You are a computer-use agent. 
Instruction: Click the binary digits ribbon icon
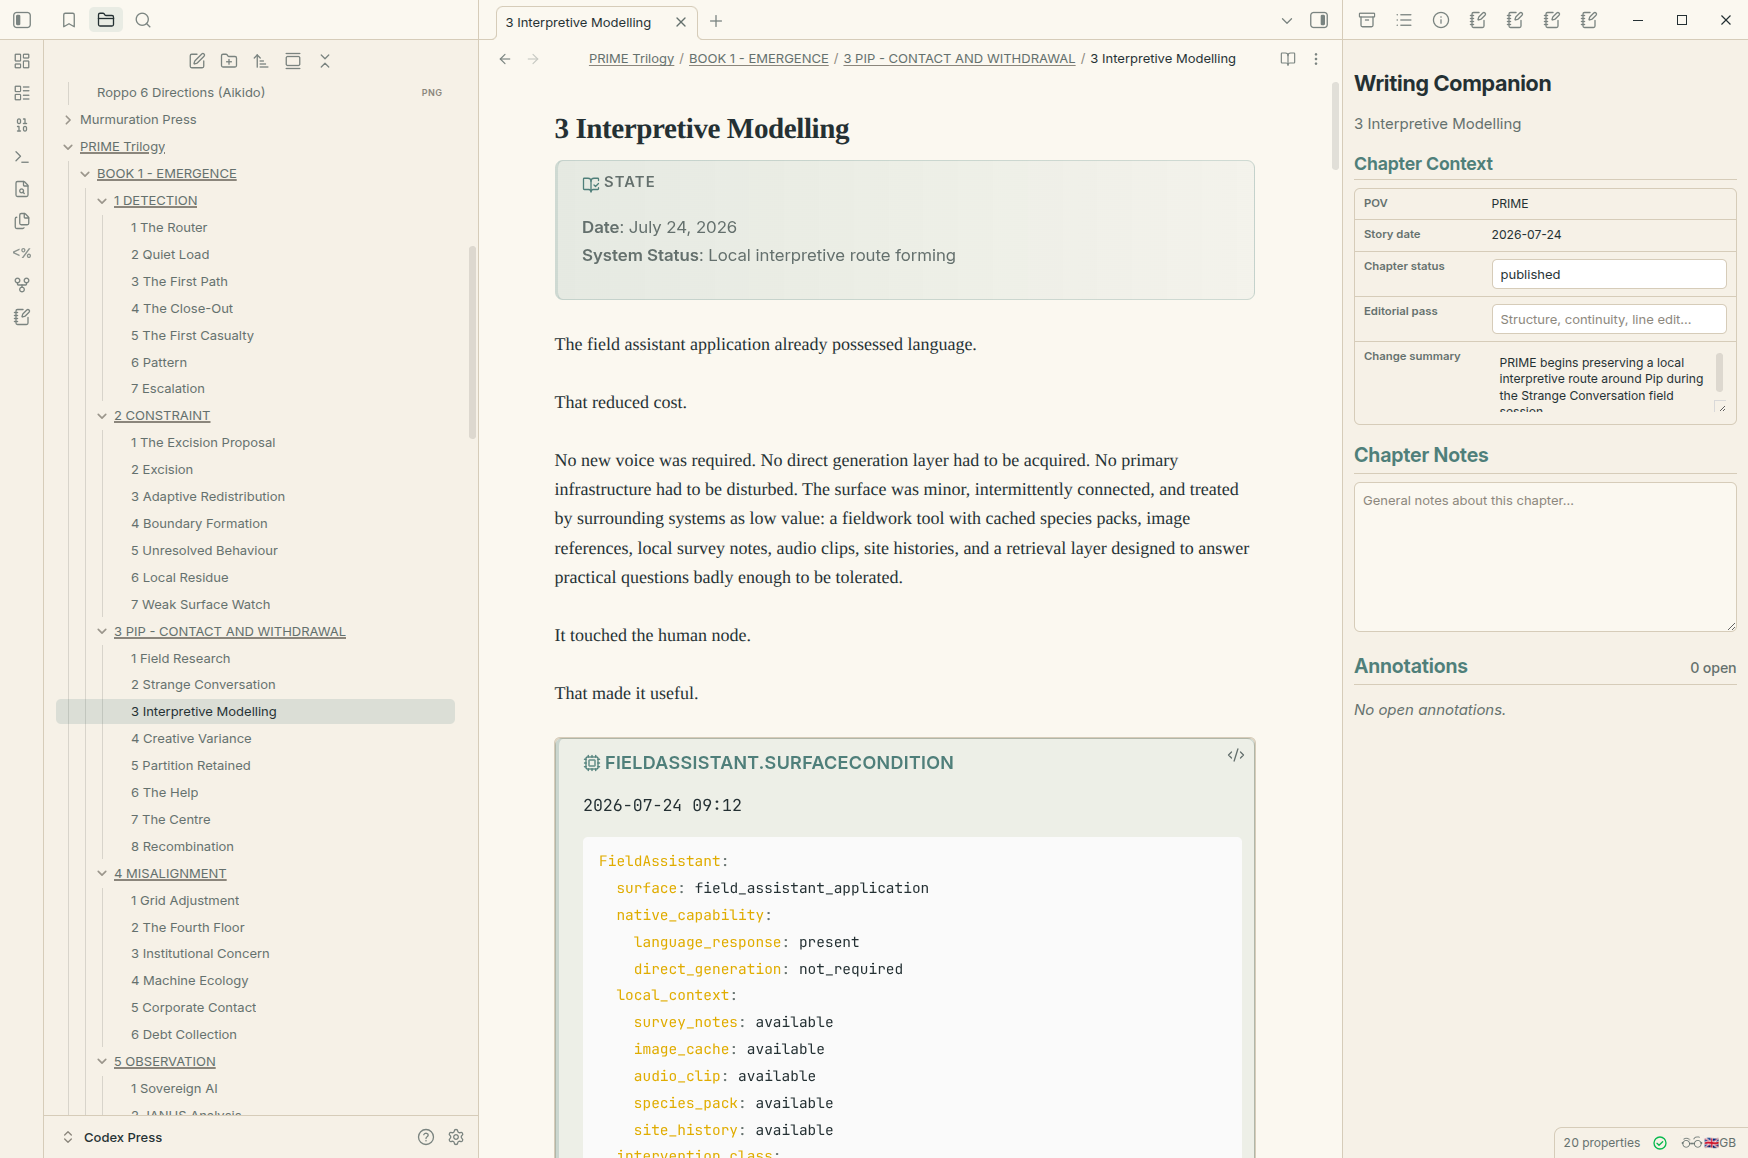(x=22, y=125)
